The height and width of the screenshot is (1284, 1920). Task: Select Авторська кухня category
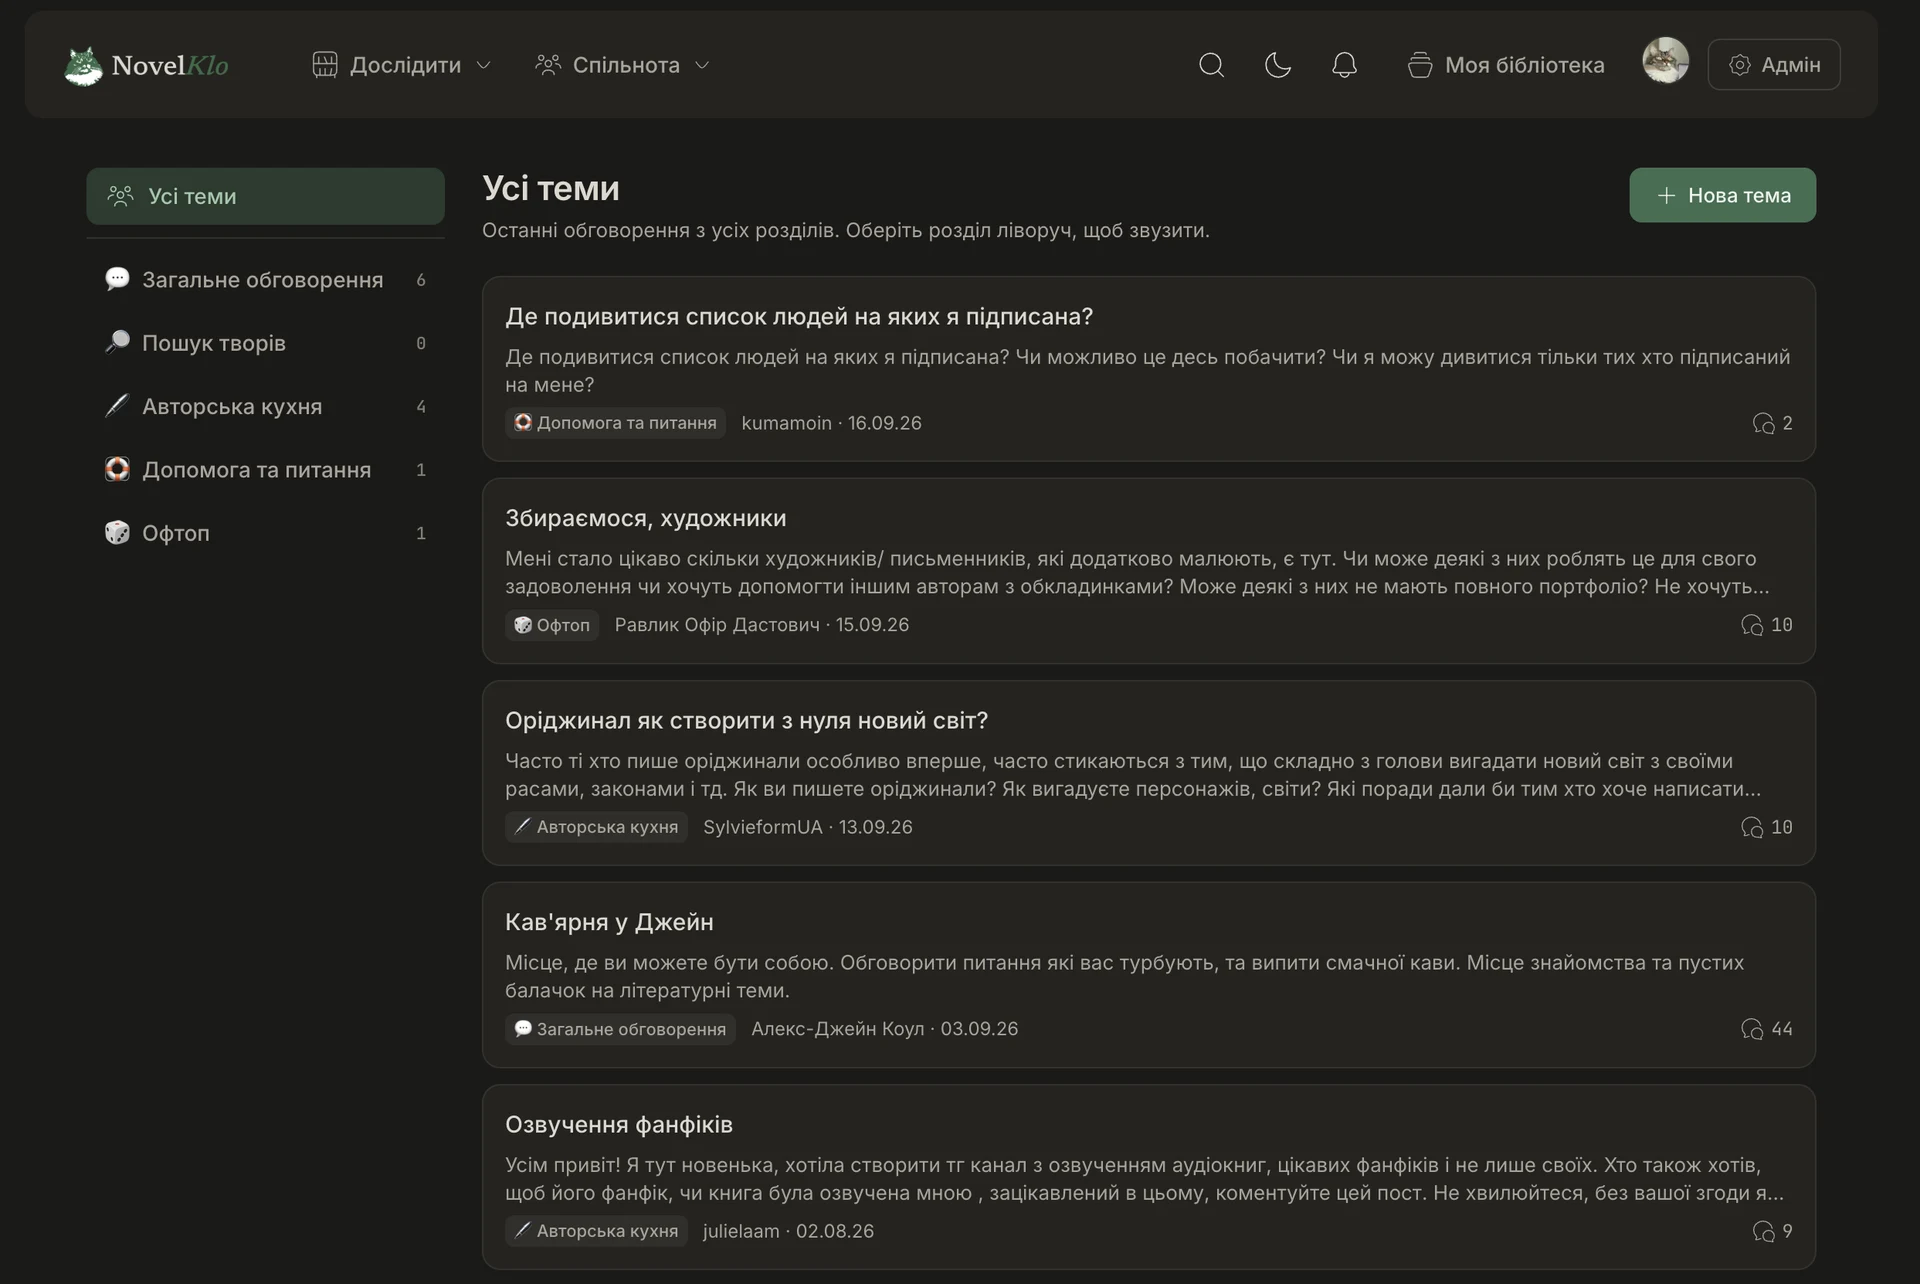265,407
